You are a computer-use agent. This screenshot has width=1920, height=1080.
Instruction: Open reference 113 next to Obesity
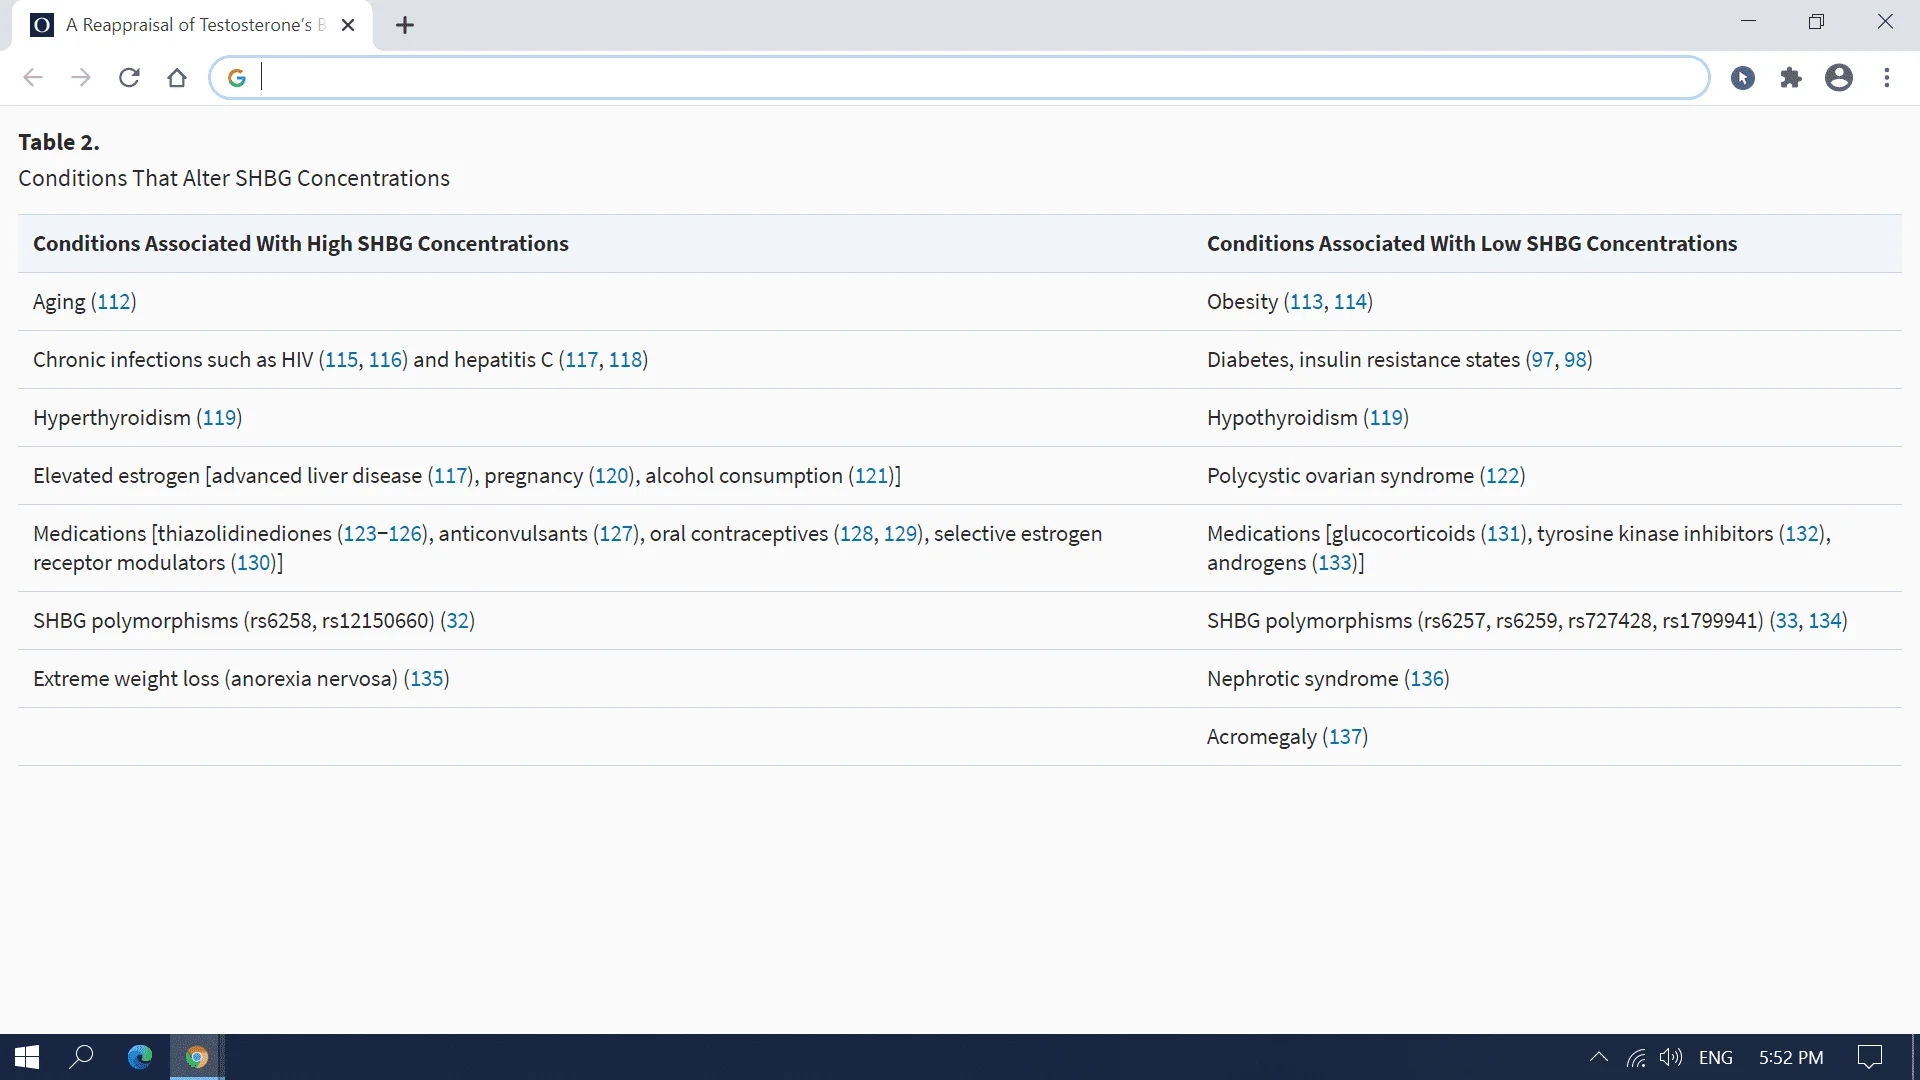coord(1306,302)
